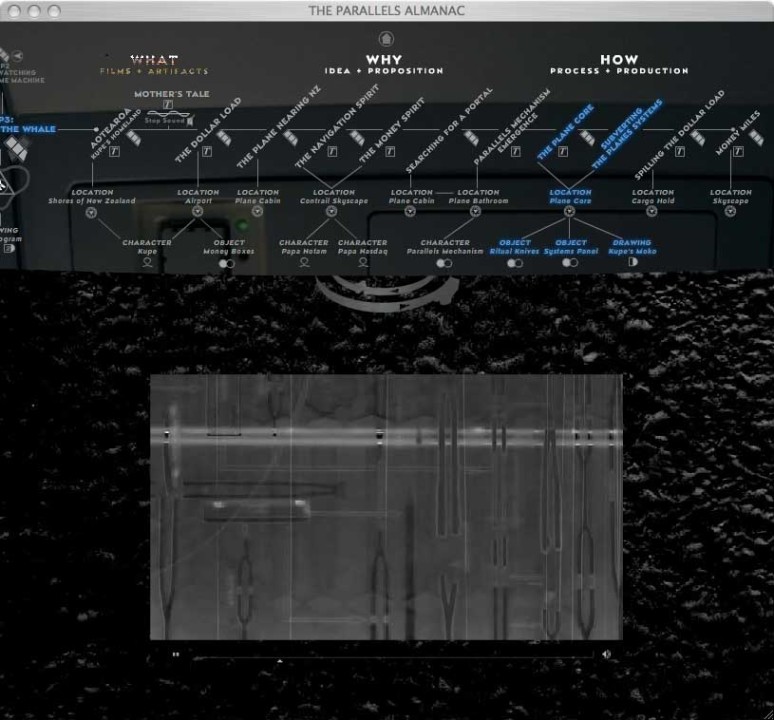Click the Stop Sound button
This screenshot has width=774, height=720.
click(x=167, y=120)
